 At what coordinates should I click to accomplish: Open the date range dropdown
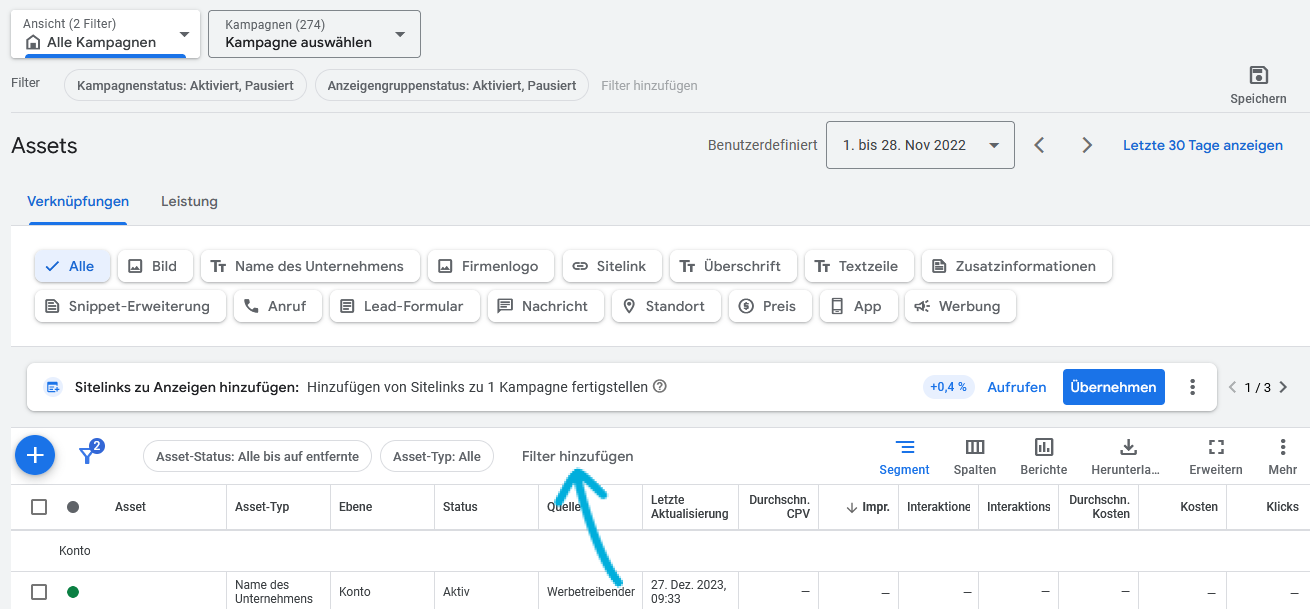(920, 145)
